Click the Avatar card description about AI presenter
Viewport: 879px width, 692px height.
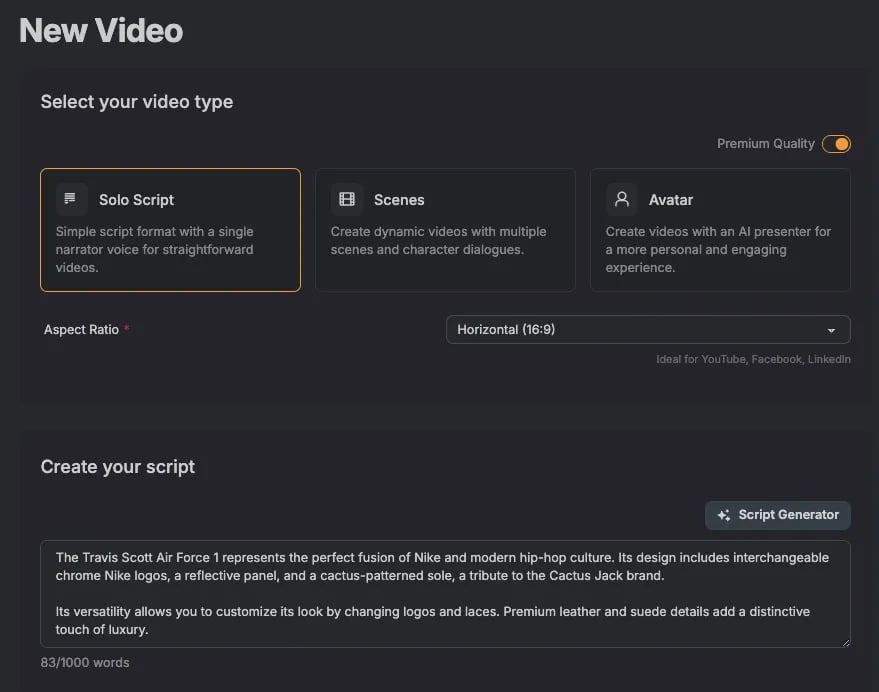coord(718,249)
